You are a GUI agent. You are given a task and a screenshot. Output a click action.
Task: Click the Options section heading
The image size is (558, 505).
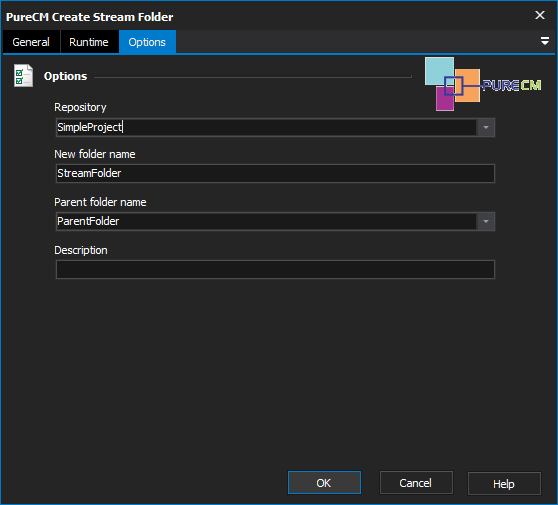tap(65, 76)
